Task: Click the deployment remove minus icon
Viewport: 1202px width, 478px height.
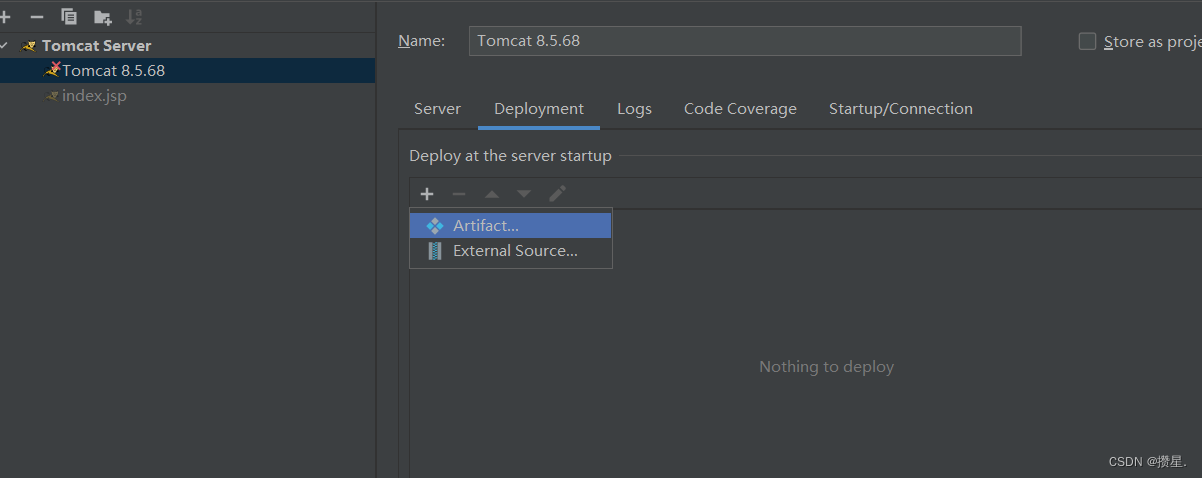Action: 459,194
